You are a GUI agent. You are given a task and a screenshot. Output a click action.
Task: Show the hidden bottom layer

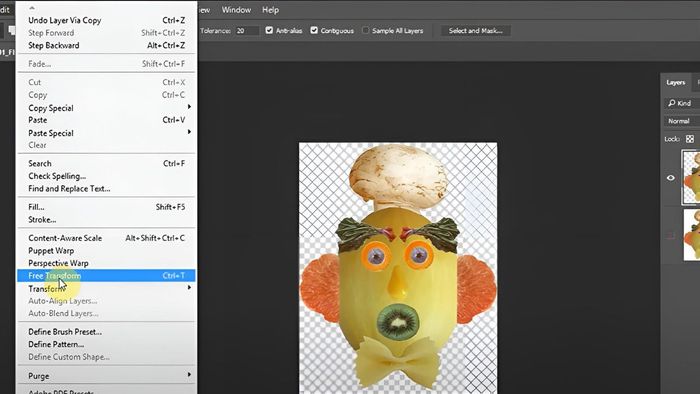(671, 236)
